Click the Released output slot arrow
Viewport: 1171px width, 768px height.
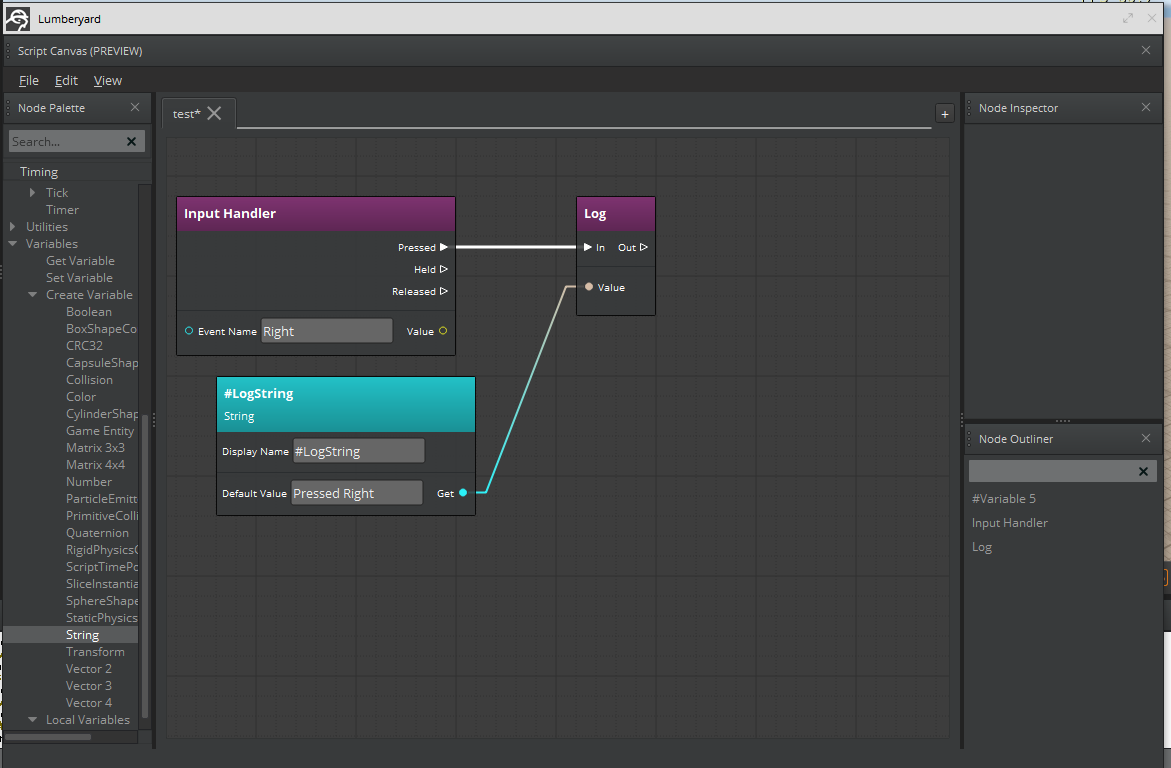444,291
